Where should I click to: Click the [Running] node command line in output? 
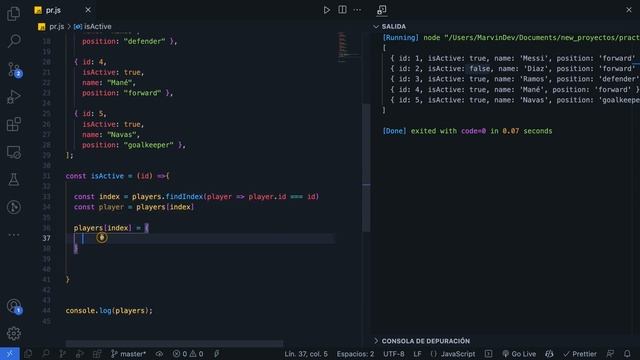(511, 38)
